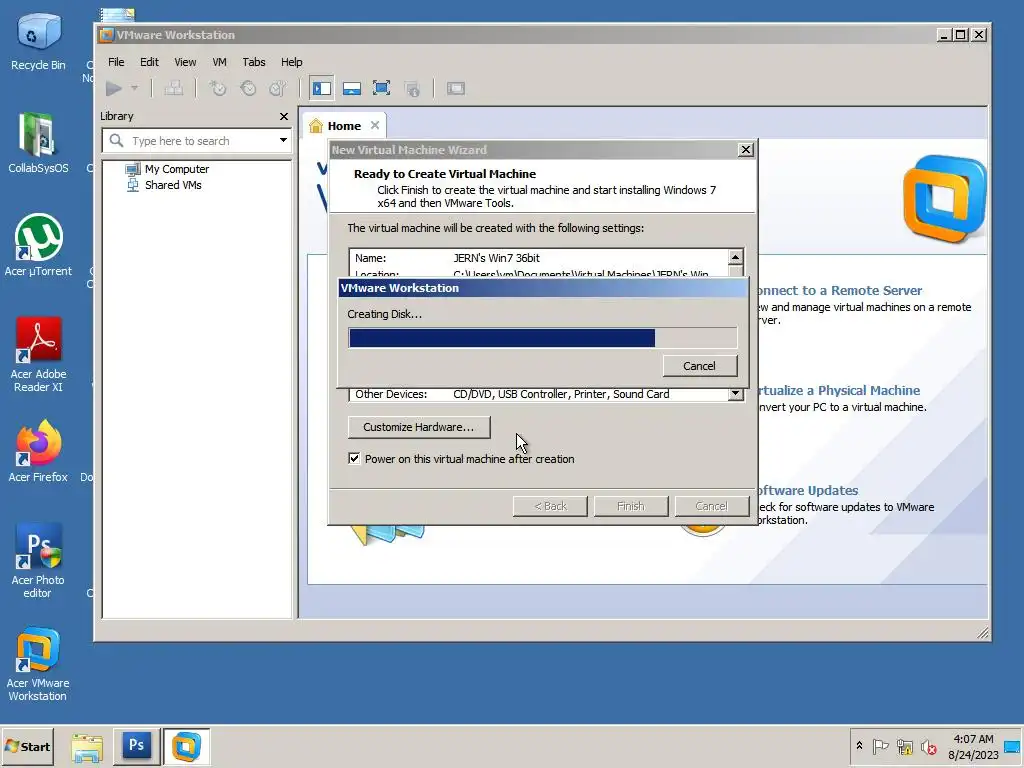
Task: Select the Acer Adobe Reader XI desktop icon
Action: 39,355
